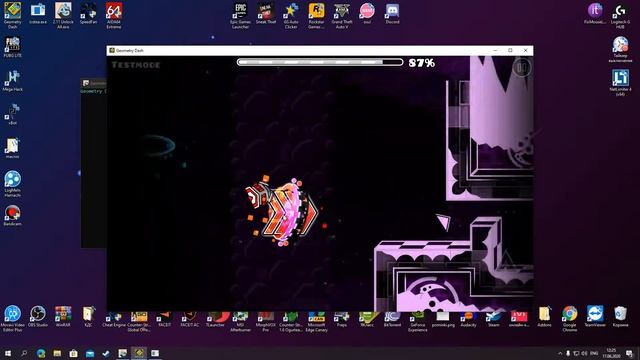Open the Recycle Bin on desktop
This screenshot has height=360, width=640.
coord(620,316)
